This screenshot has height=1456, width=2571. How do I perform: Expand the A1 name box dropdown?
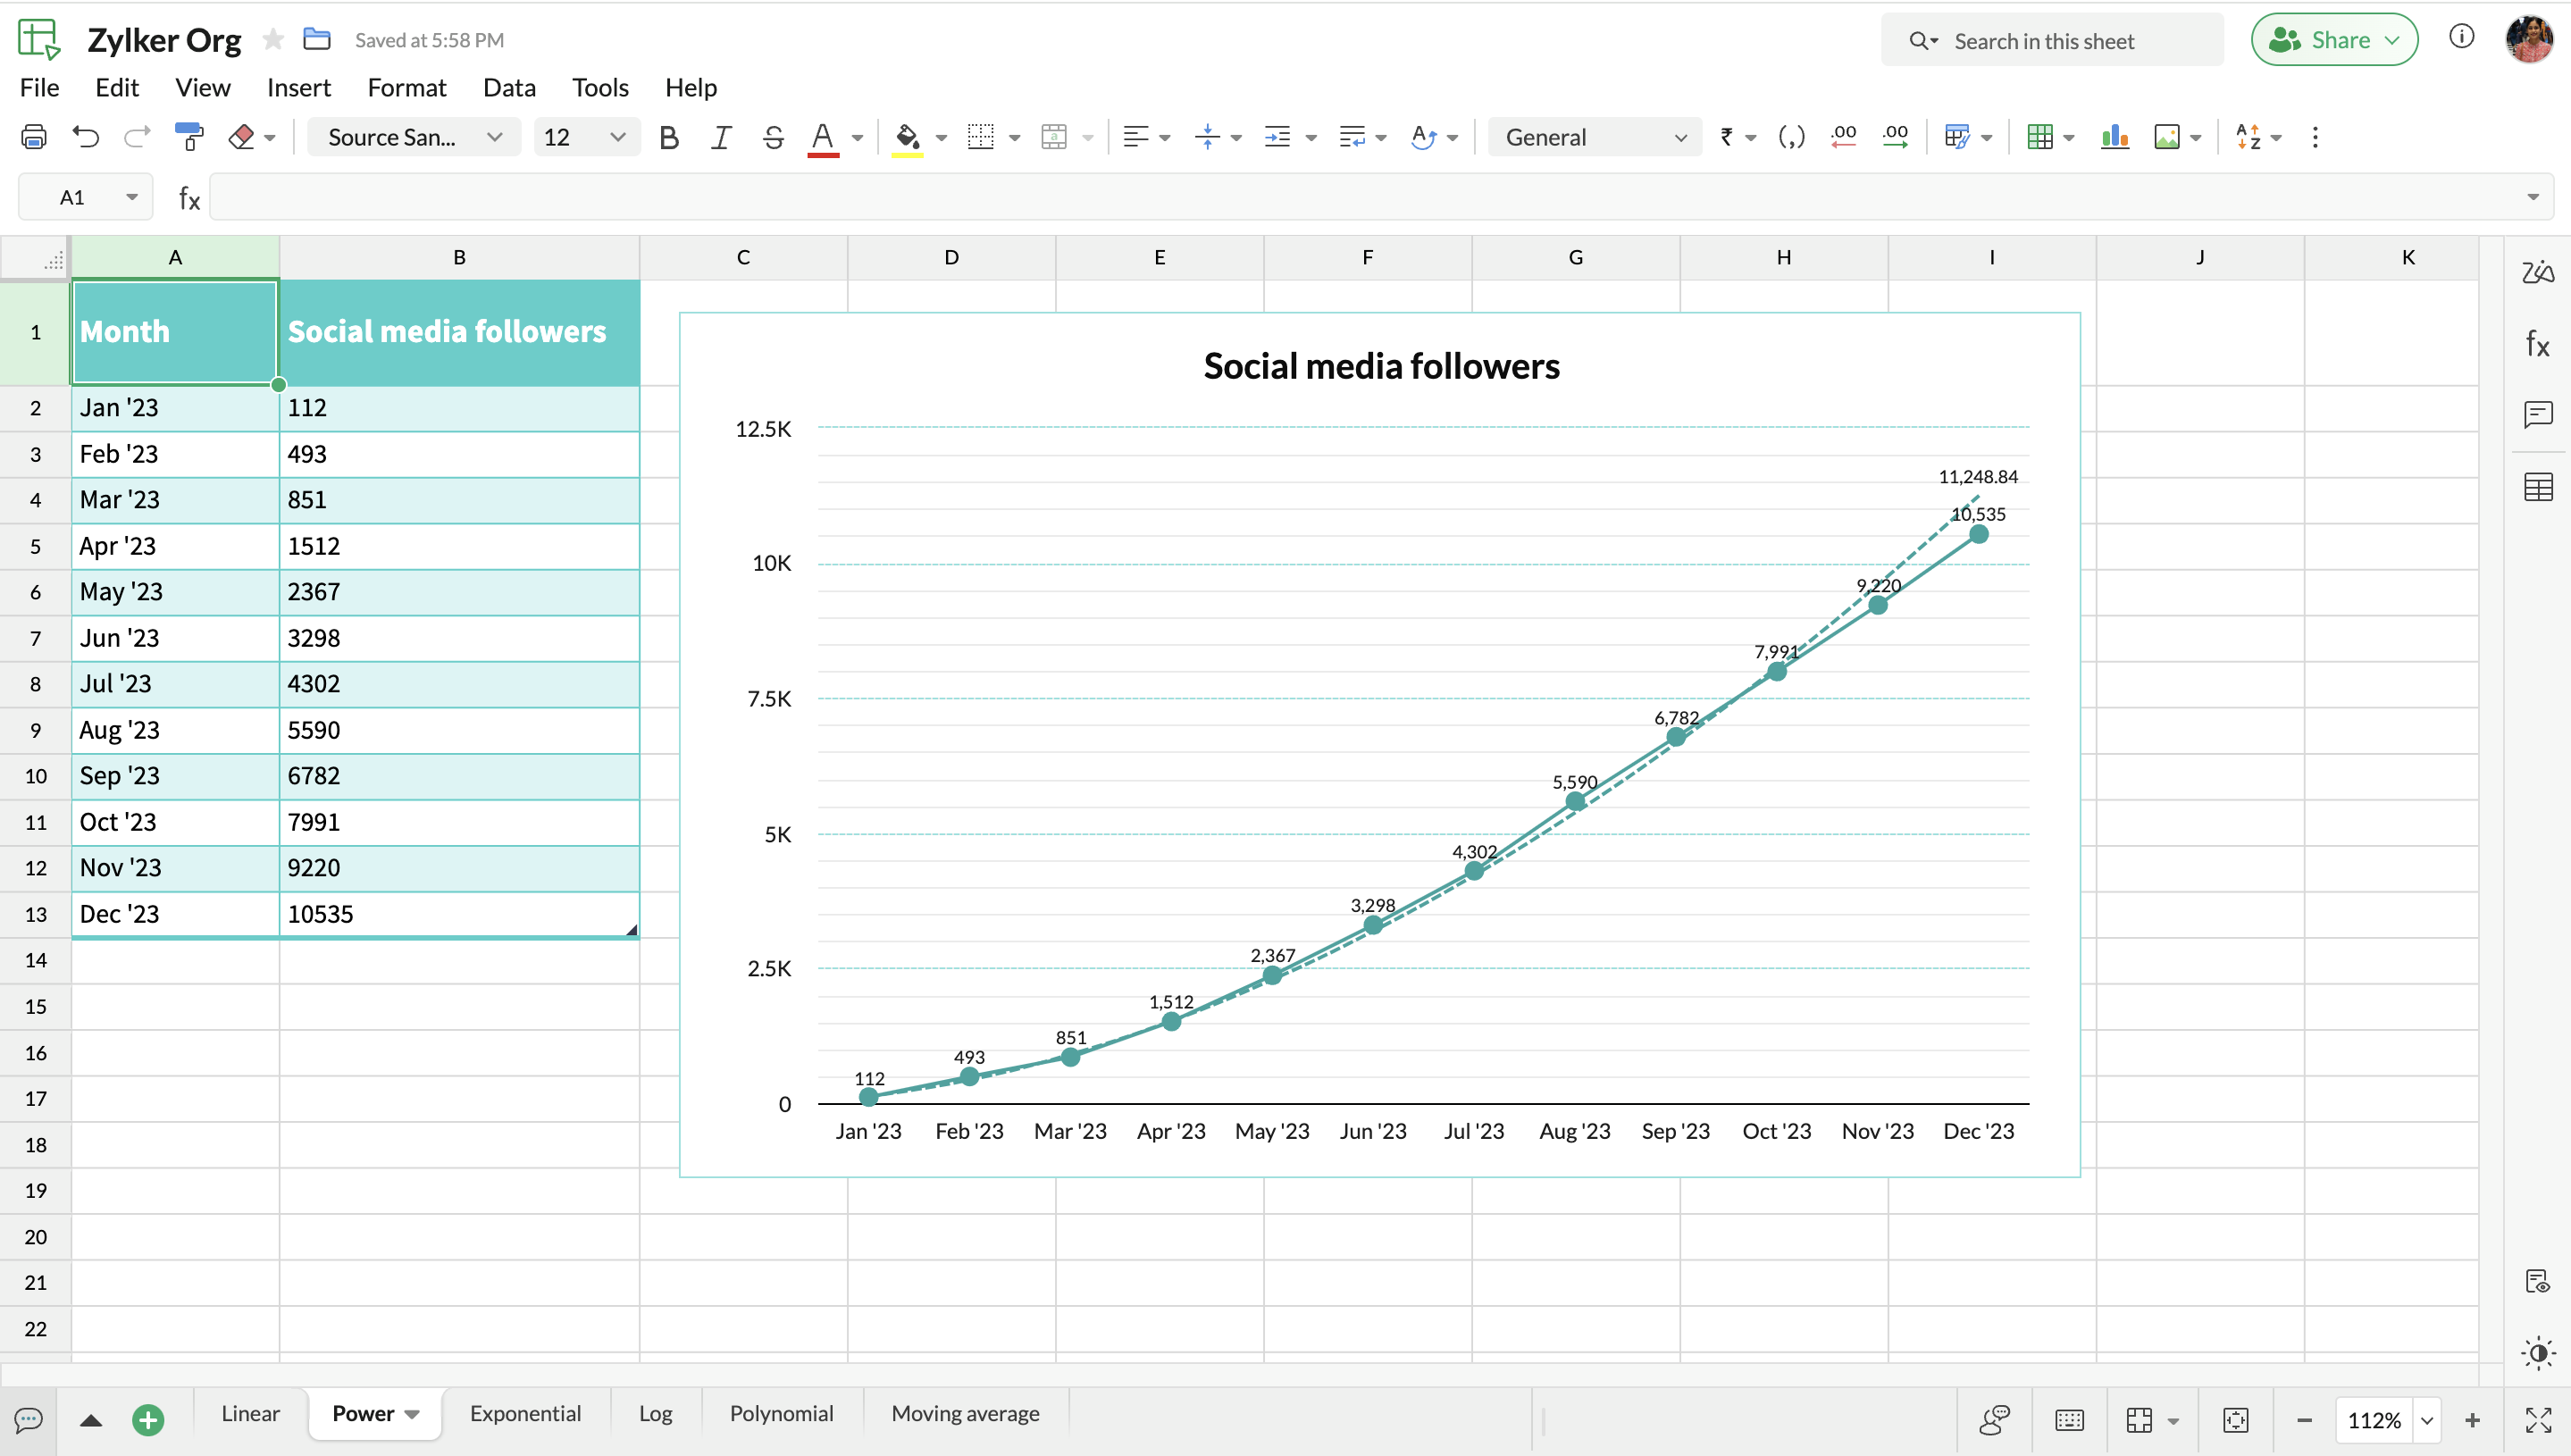click(132, 197)
